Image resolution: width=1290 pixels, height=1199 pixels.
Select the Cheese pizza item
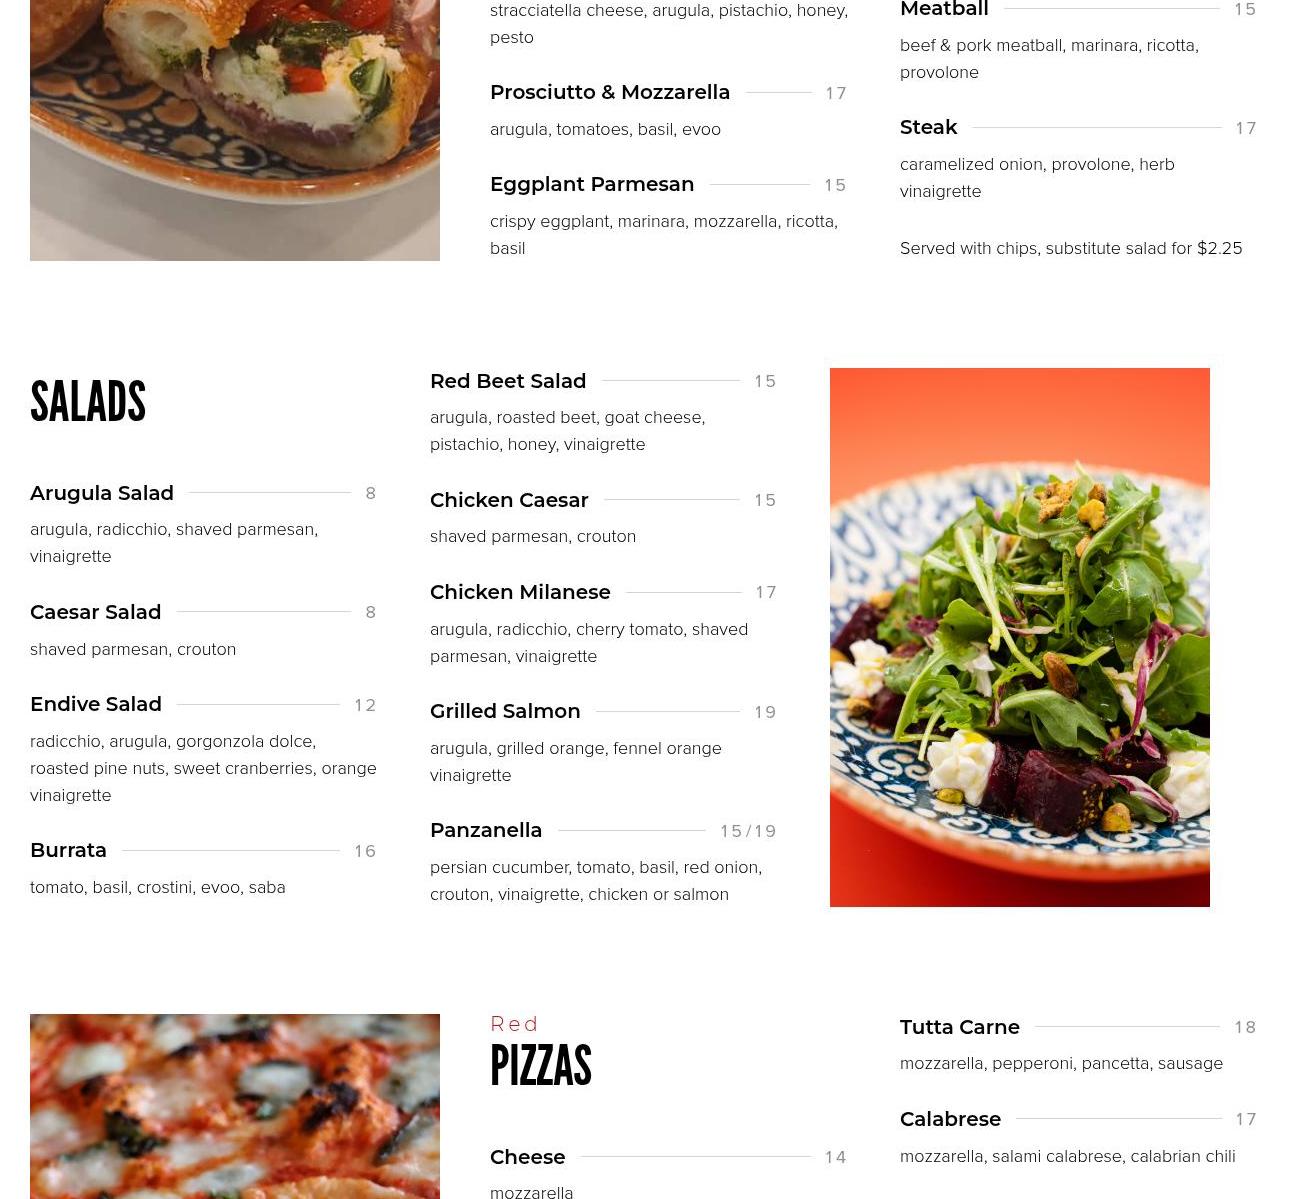coord(528,1157)
